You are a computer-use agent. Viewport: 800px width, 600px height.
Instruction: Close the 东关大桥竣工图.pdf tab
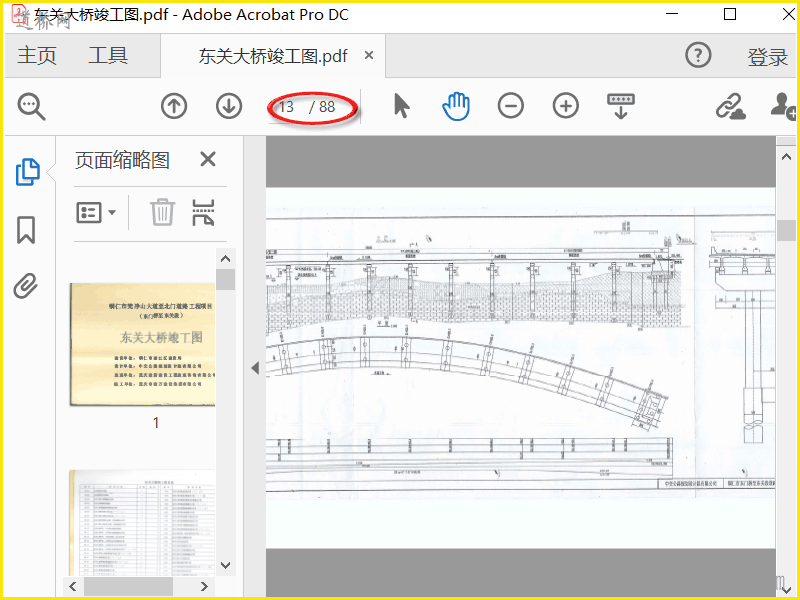tap(369, 55)
